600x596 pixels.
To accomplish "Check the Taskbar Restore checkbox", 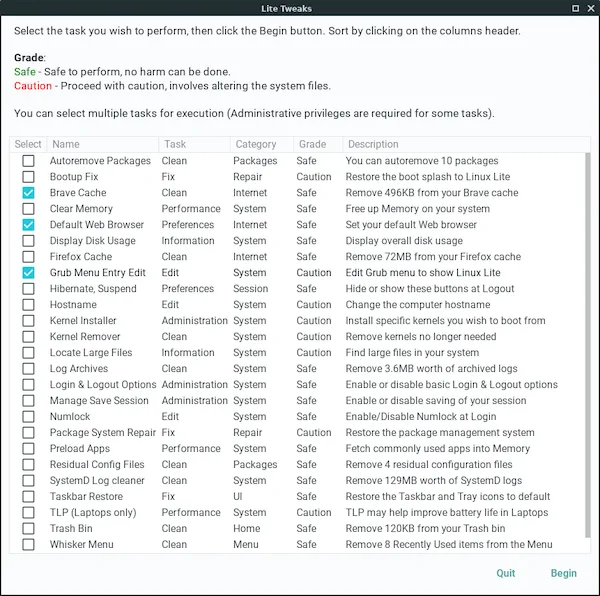I will coord(28,497).
